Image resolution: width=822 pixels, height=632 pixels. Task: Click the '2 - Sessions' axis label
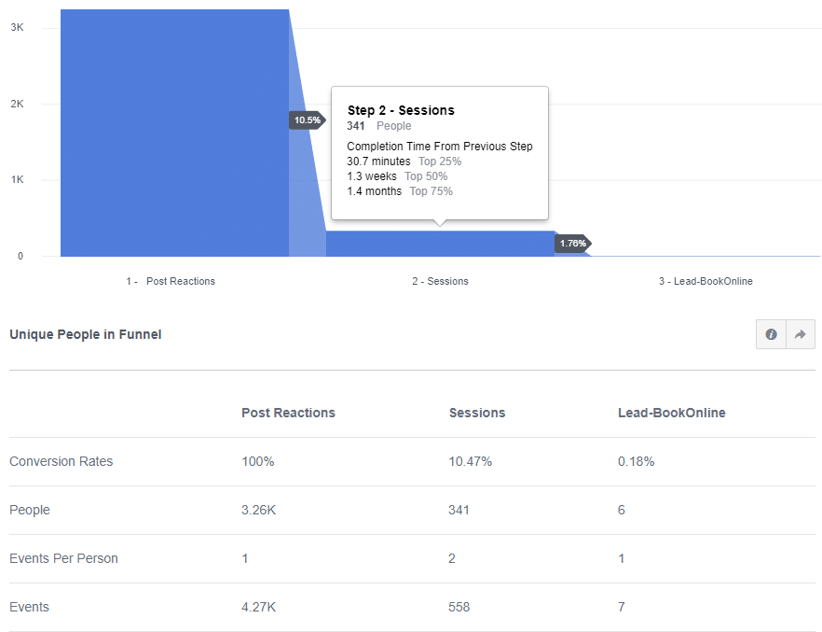[440, 281]
